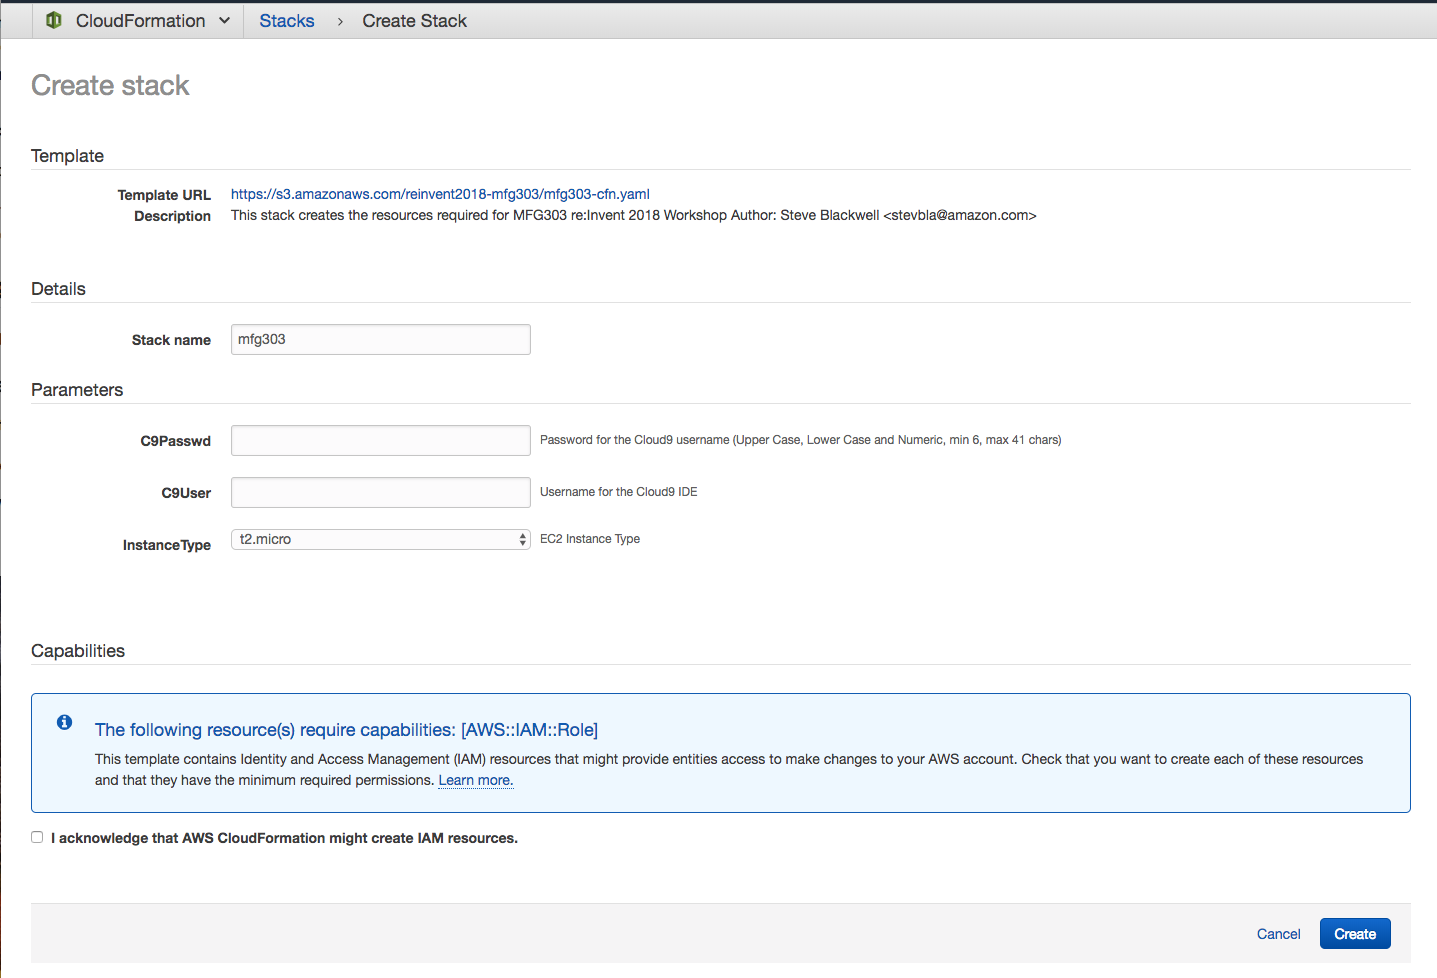Image resolution: width=1437 pixels, height=978 pixels.
Task: Go to Stacks breadcrumb link
Action: pos(287,21)
